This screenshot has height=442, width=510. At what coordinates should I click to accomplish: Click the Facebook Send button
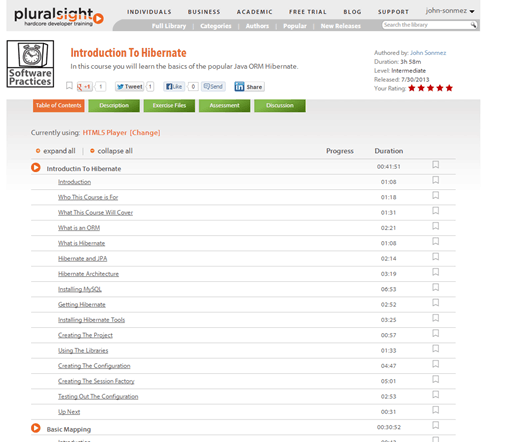[x=213, y=87]
